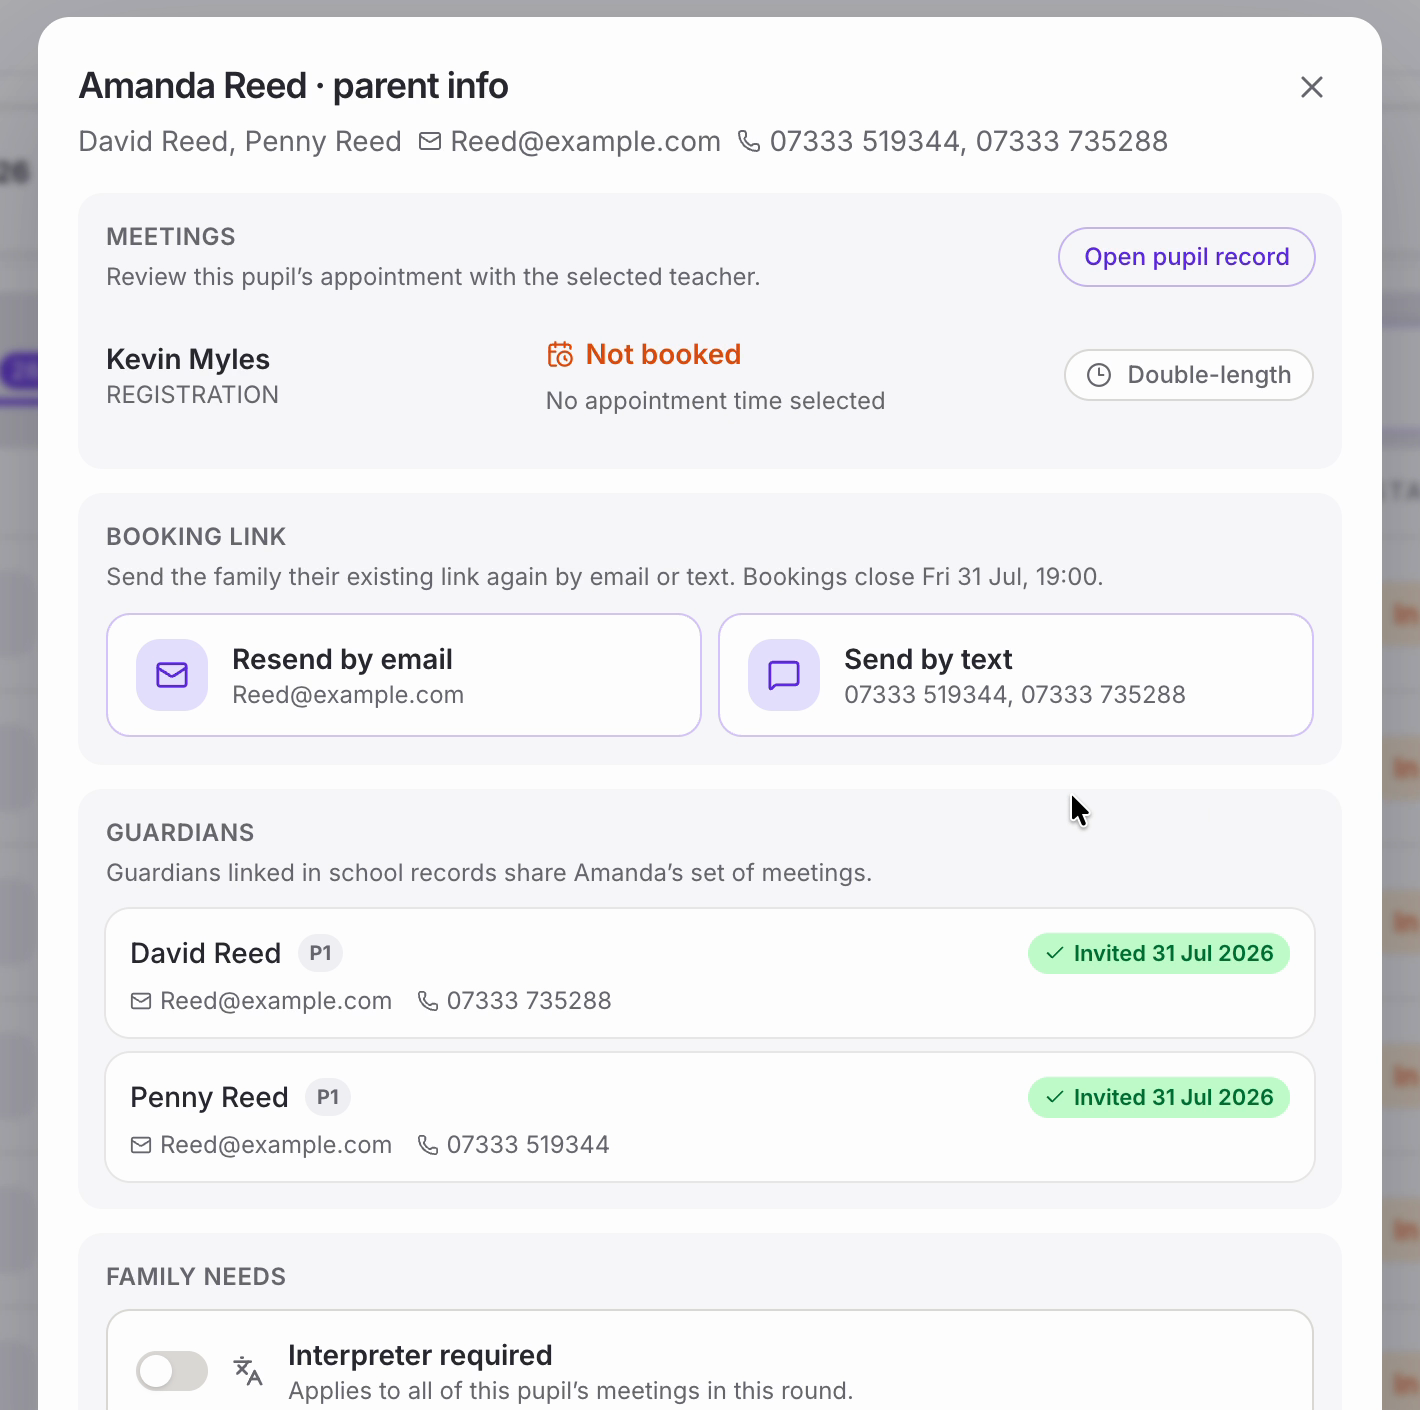
Task: Click the P1 tag next to Penny Reed
Action: point(328,1097)
